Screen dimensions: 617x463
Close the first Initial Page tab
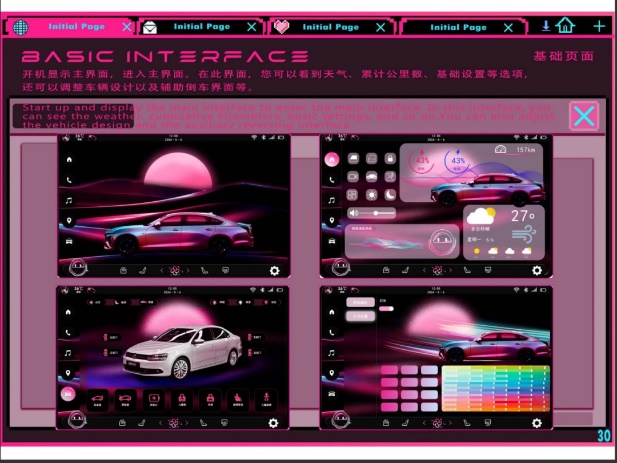point(126,27)
